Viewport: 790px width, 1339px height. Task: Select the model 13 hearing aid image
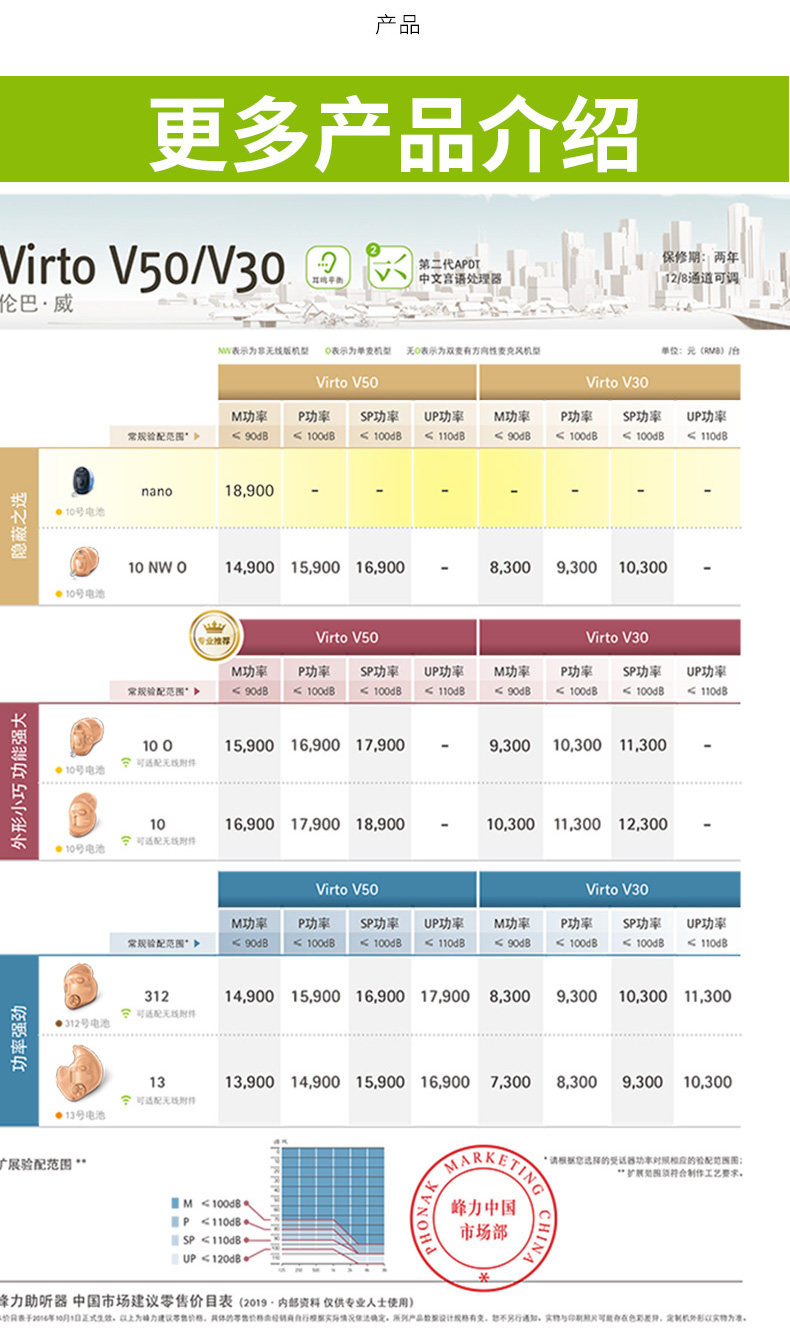(82, 1072)
